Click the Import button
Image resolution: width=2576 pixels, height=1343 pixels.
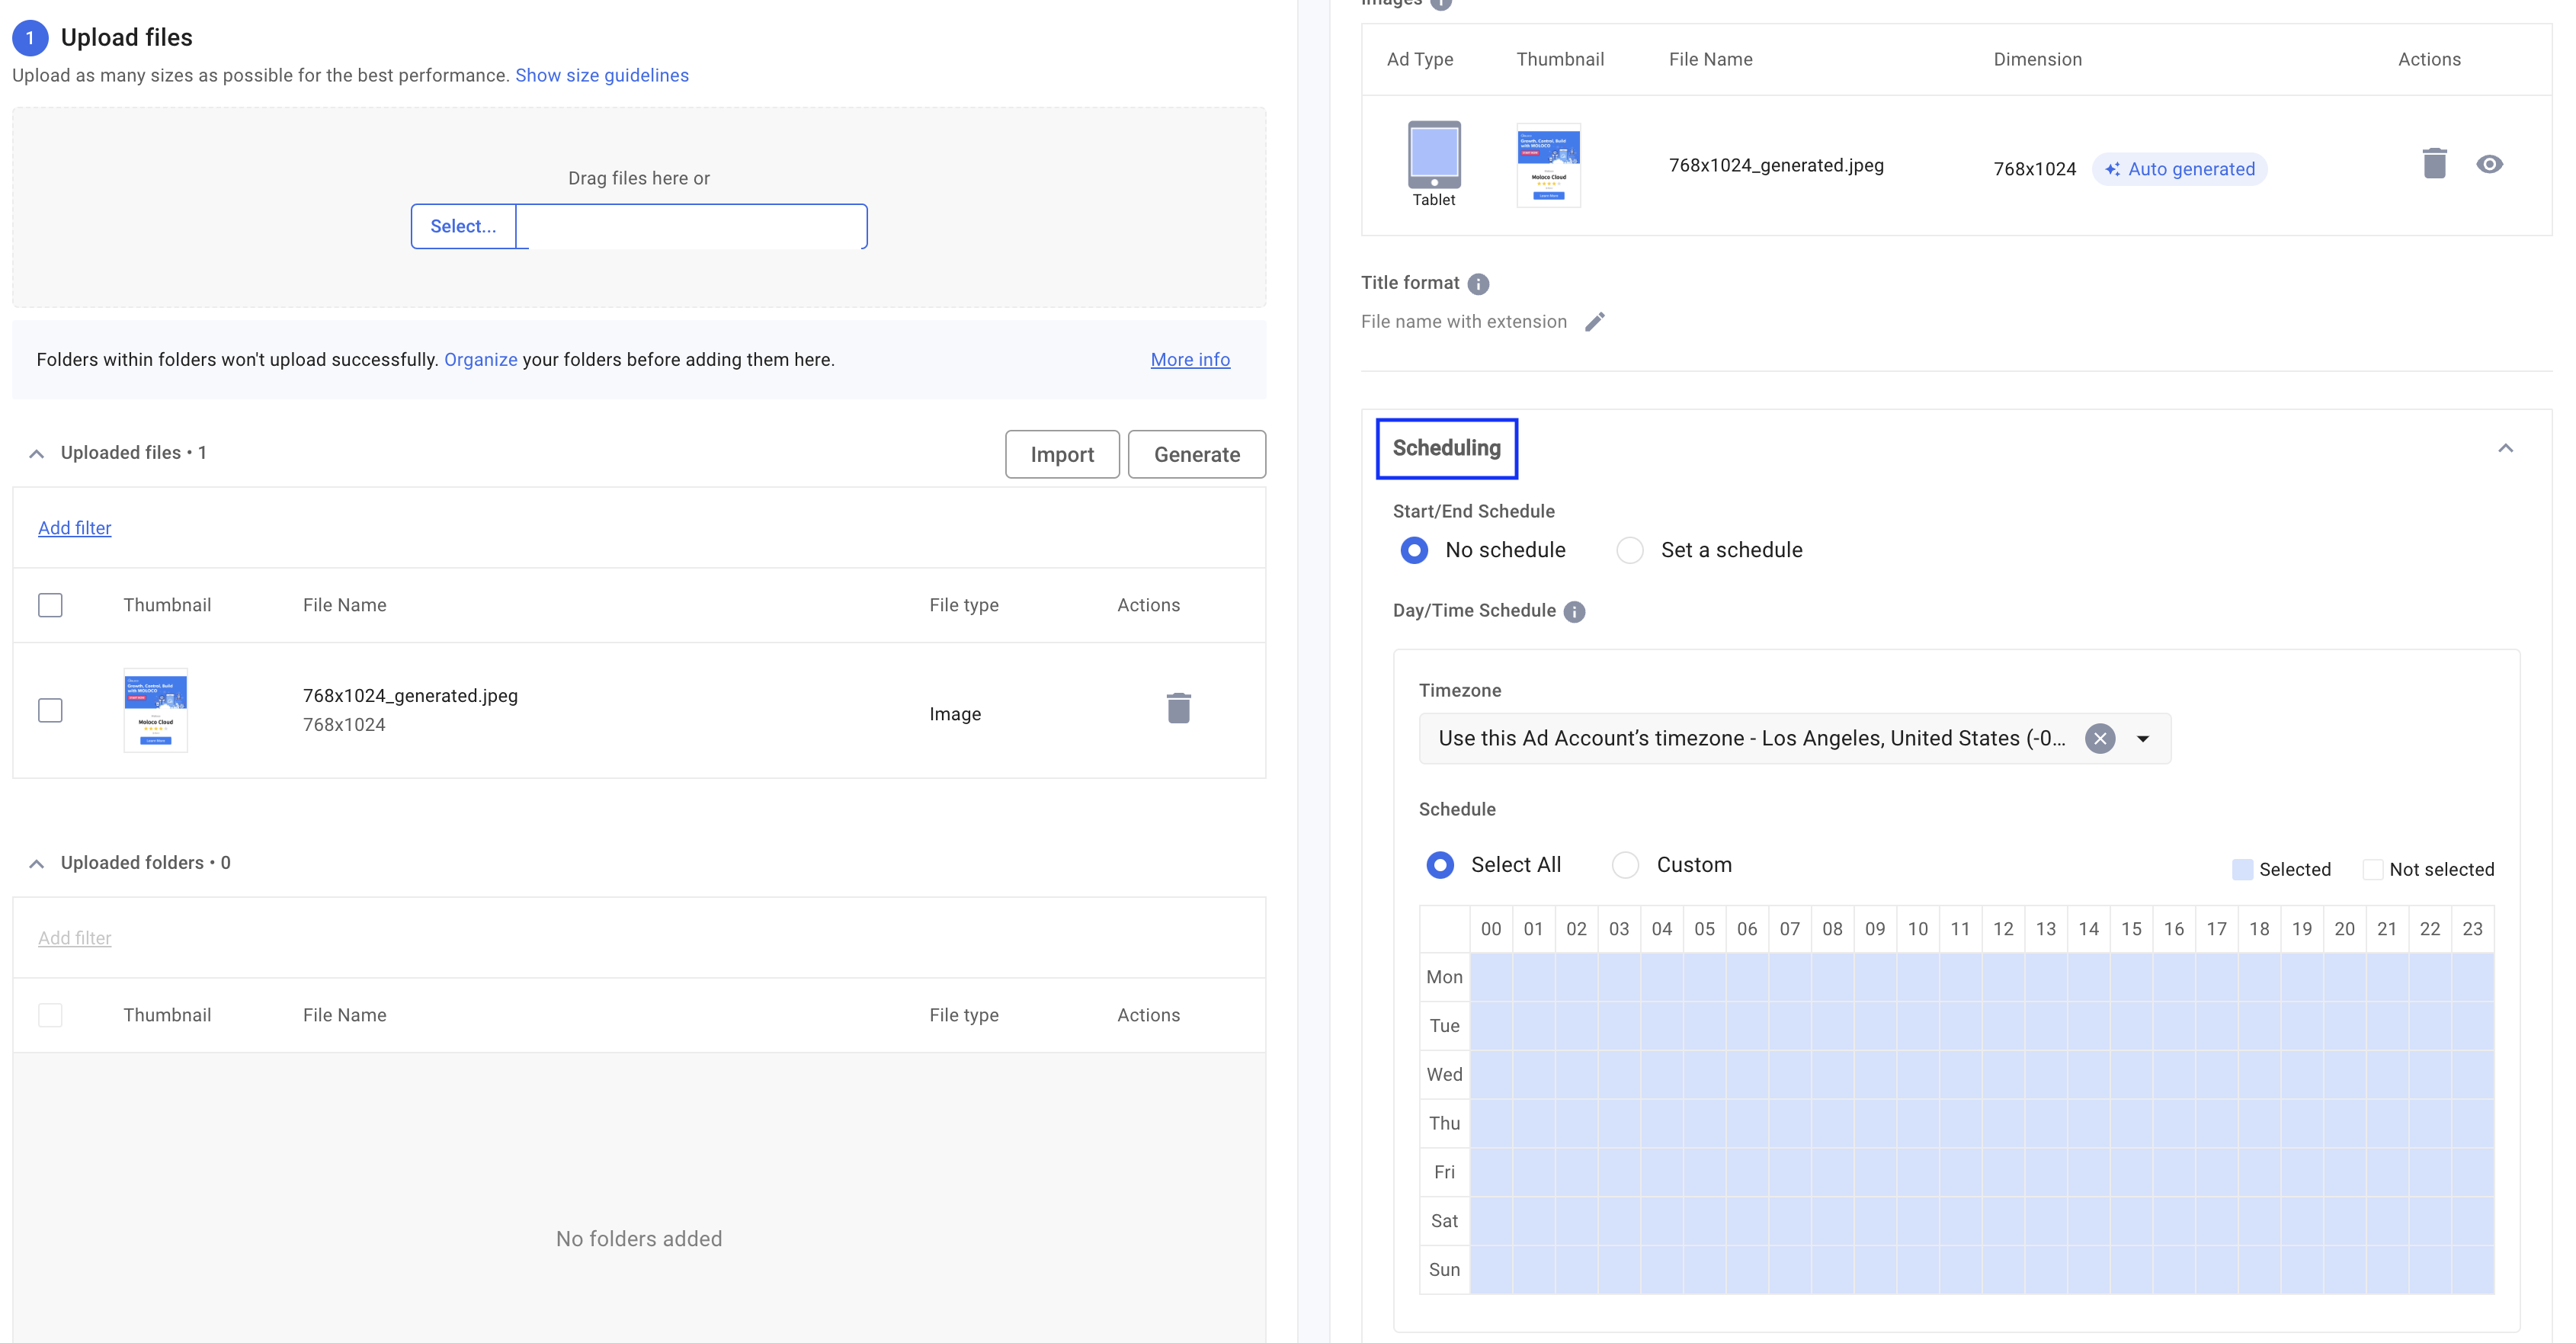point(1062,455)
